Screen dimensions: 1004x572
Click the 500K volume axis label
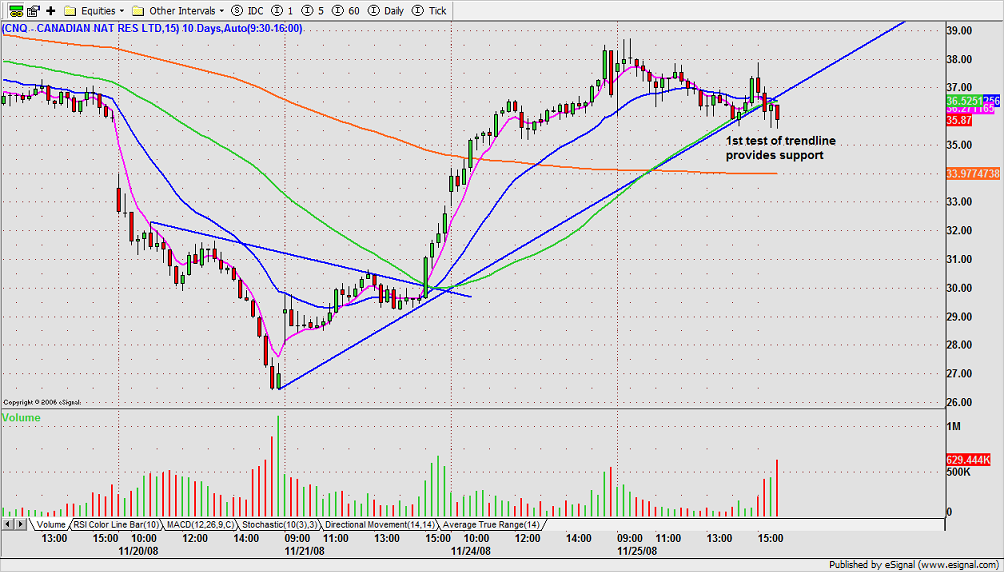959,472
